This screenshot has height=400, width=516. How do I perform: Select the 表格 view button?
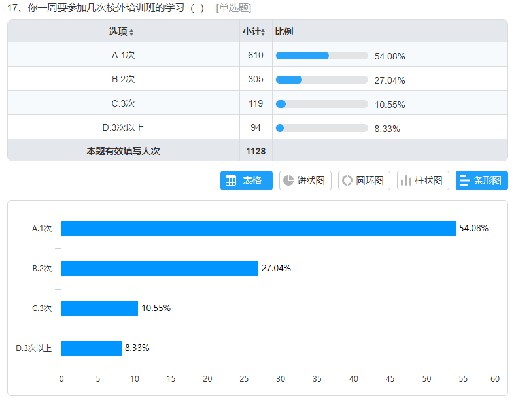pos(246,180)
